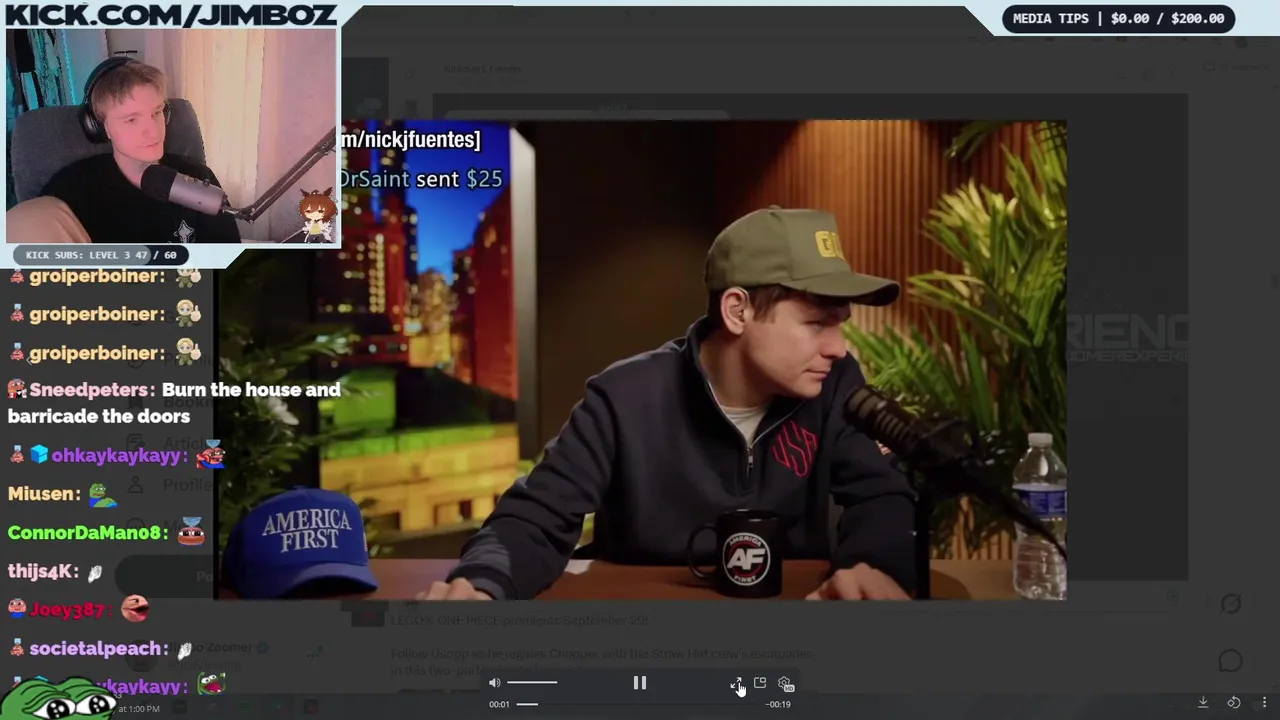Click the streamer webcam feed

(x=172, y=136)
